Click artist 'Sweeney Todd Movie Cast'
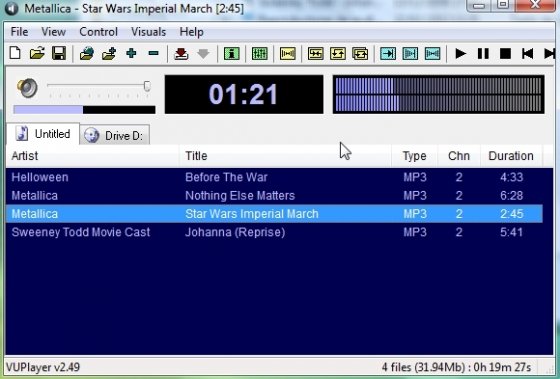 pos(81,232)
